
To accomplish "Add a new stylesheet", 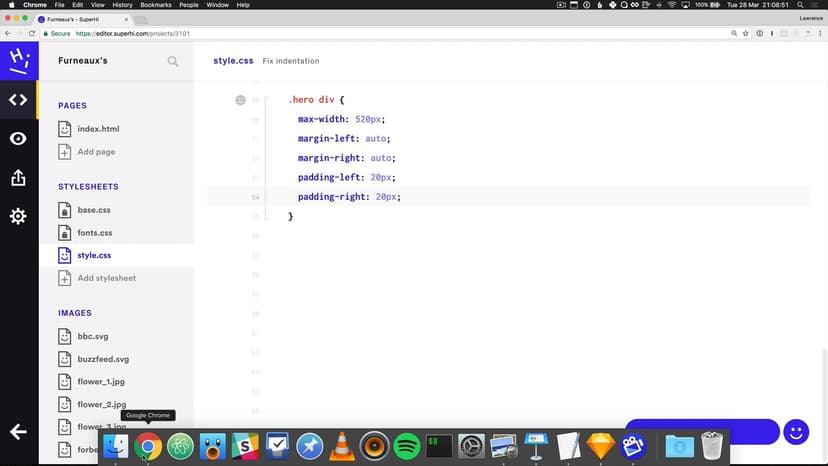I will (106, 278).
